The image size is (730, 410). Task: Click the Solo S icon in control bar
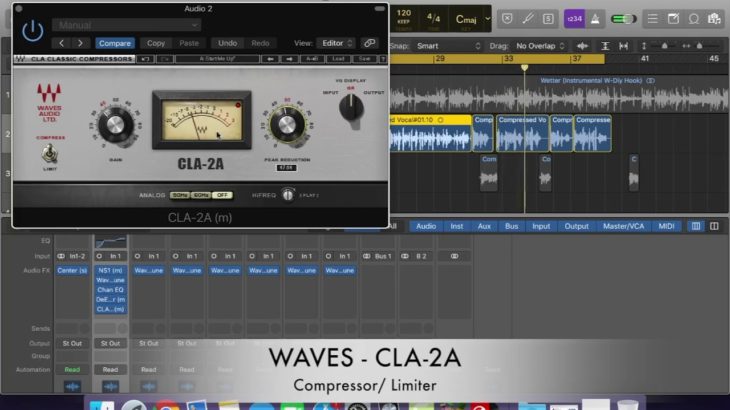[548, 19]
